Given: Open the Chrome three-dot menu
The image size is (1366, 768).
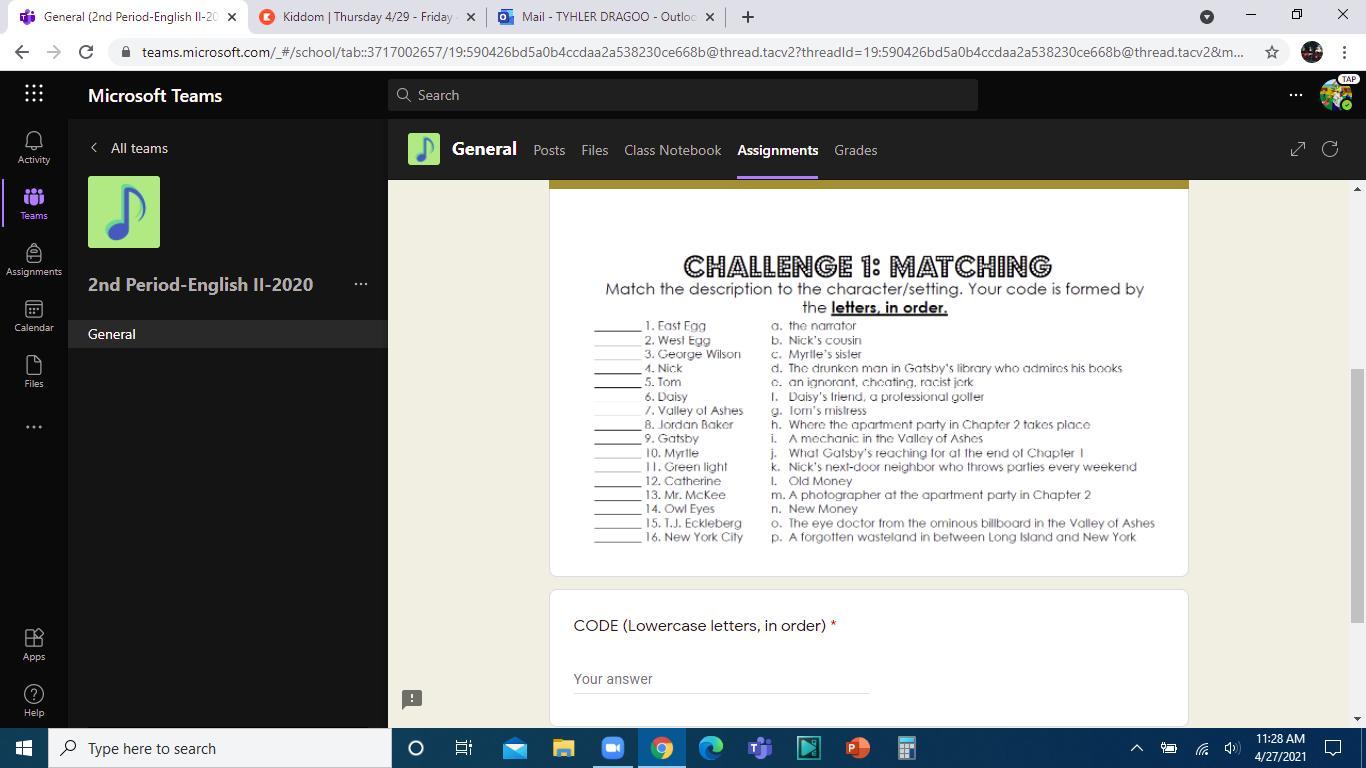Looking at the screenshot, I should tap(1344, 52).
